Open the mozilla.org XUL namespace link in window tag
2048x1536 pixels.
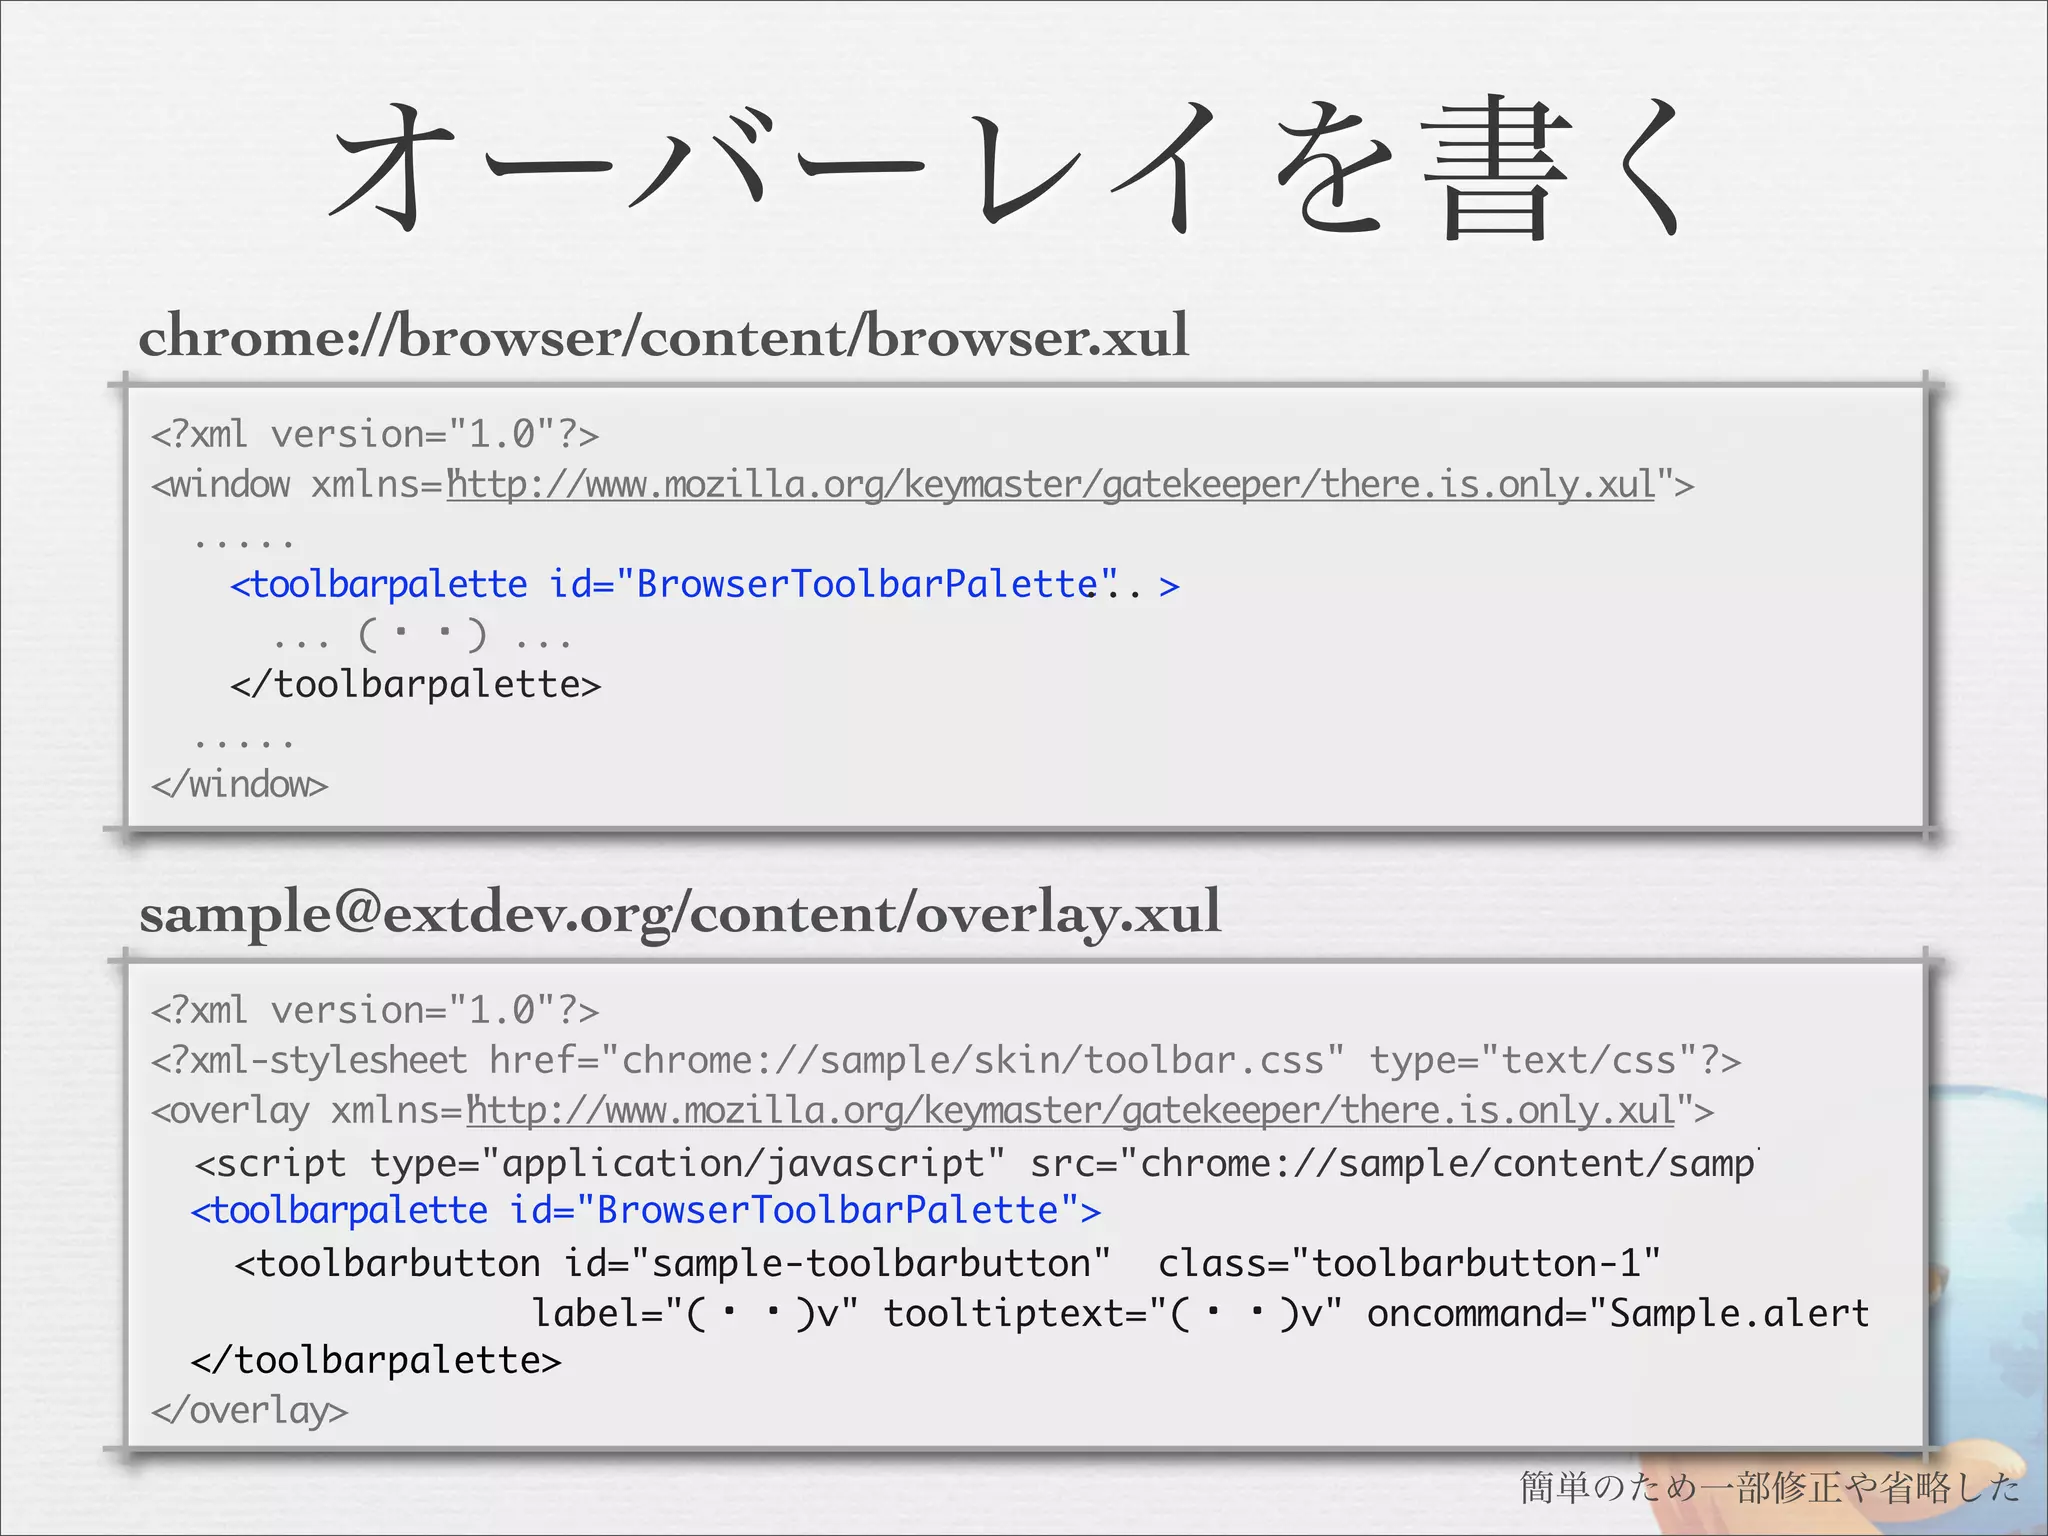pyautogui.click(x=1051, y=485)
